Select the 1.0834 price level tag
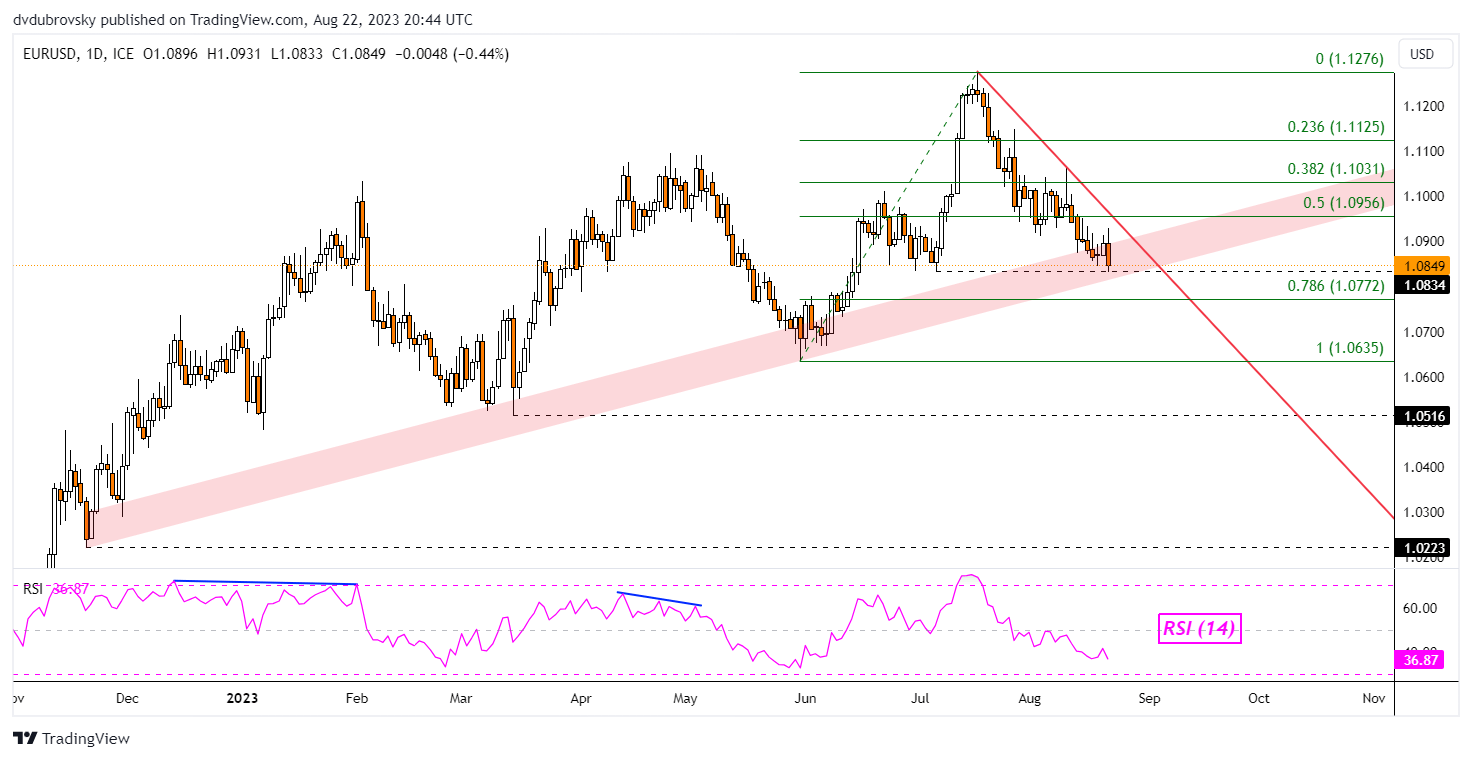 [1421, 286]
